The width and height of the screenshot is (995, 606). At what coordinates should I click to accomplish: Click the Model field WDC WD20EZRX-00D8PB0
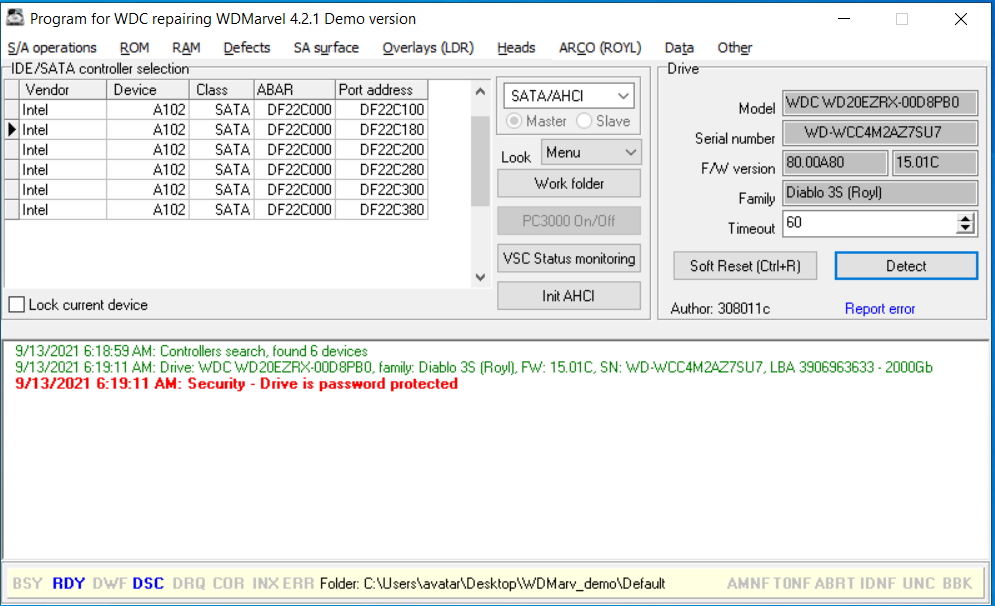(x=880, y=103)
